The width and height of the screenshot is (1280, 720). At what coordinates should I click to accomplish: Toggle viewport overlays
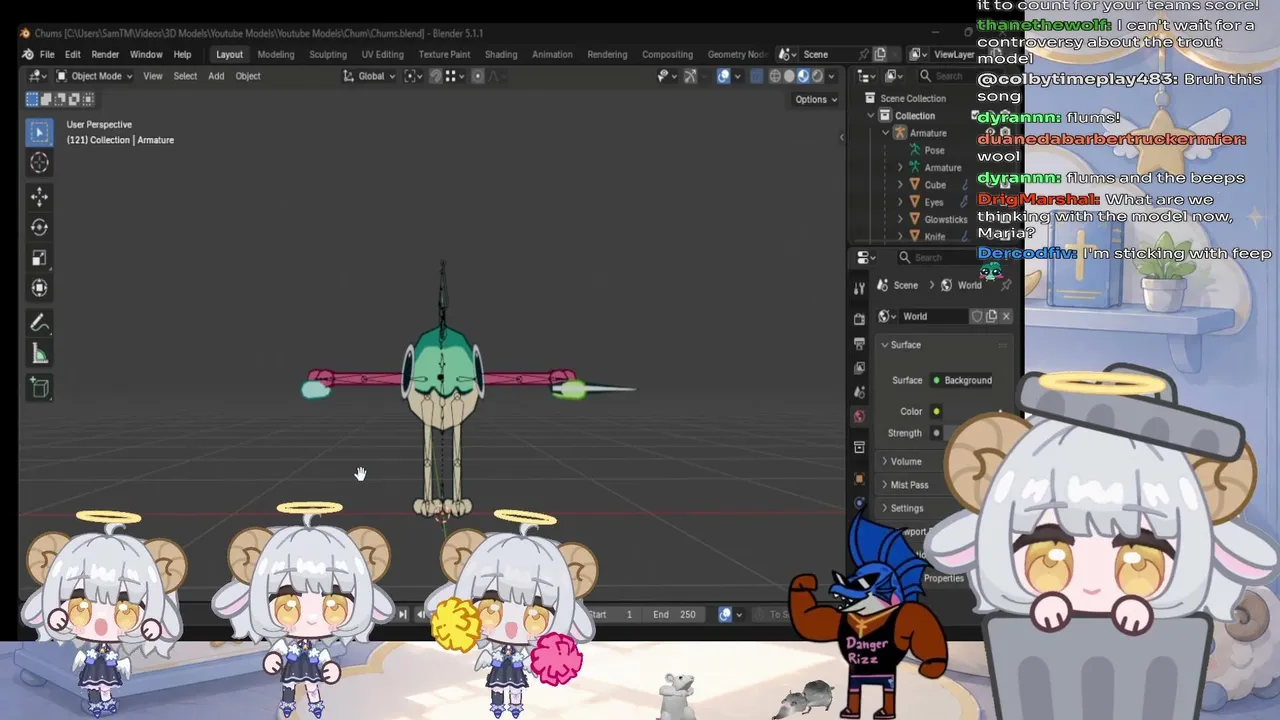724,76
